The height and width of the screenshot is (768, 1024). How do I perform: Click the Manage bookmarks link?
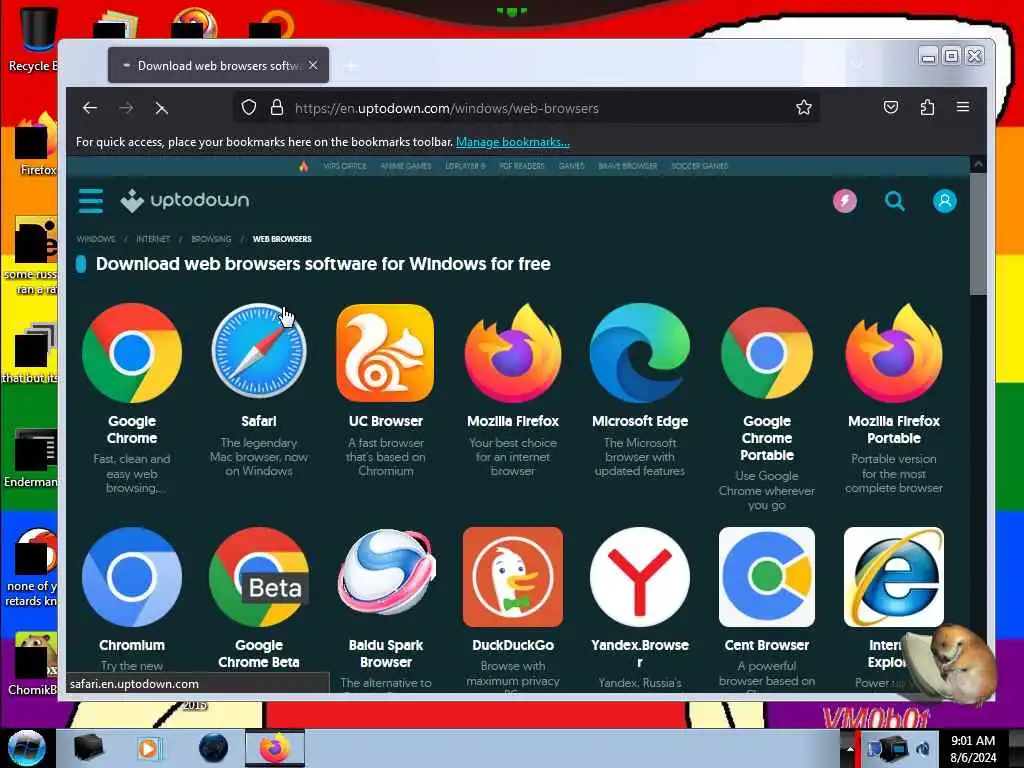[x=513, y=142]
